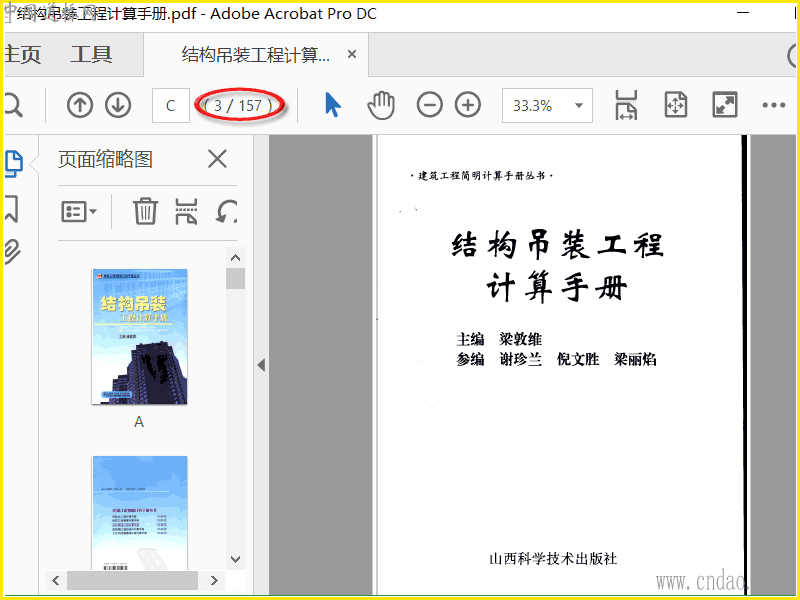Viewport: 800px width, 600px height.
Task: Open the 主页 tab
Action: coord(22,54)
